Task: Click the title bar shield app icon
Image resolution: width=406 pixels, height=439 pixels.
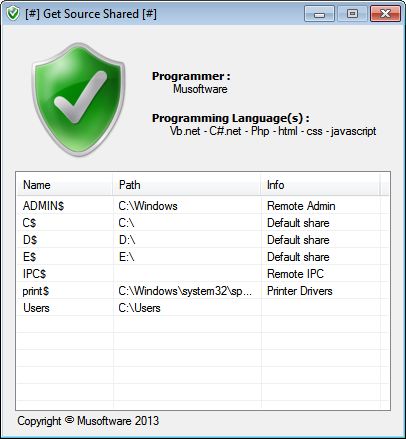Action: click(x=13, y=14)
